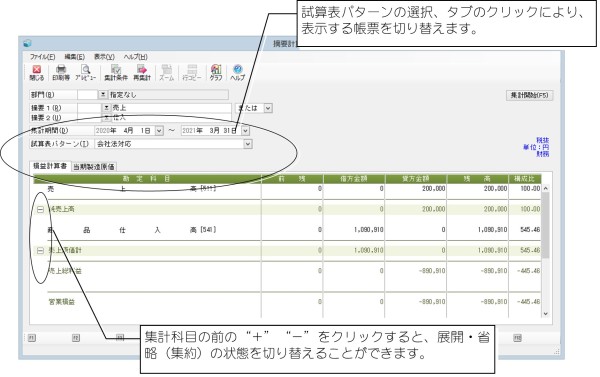The image size is (600, 377).
Task: Click the application icon in title bar
Action: pos(27,43)
